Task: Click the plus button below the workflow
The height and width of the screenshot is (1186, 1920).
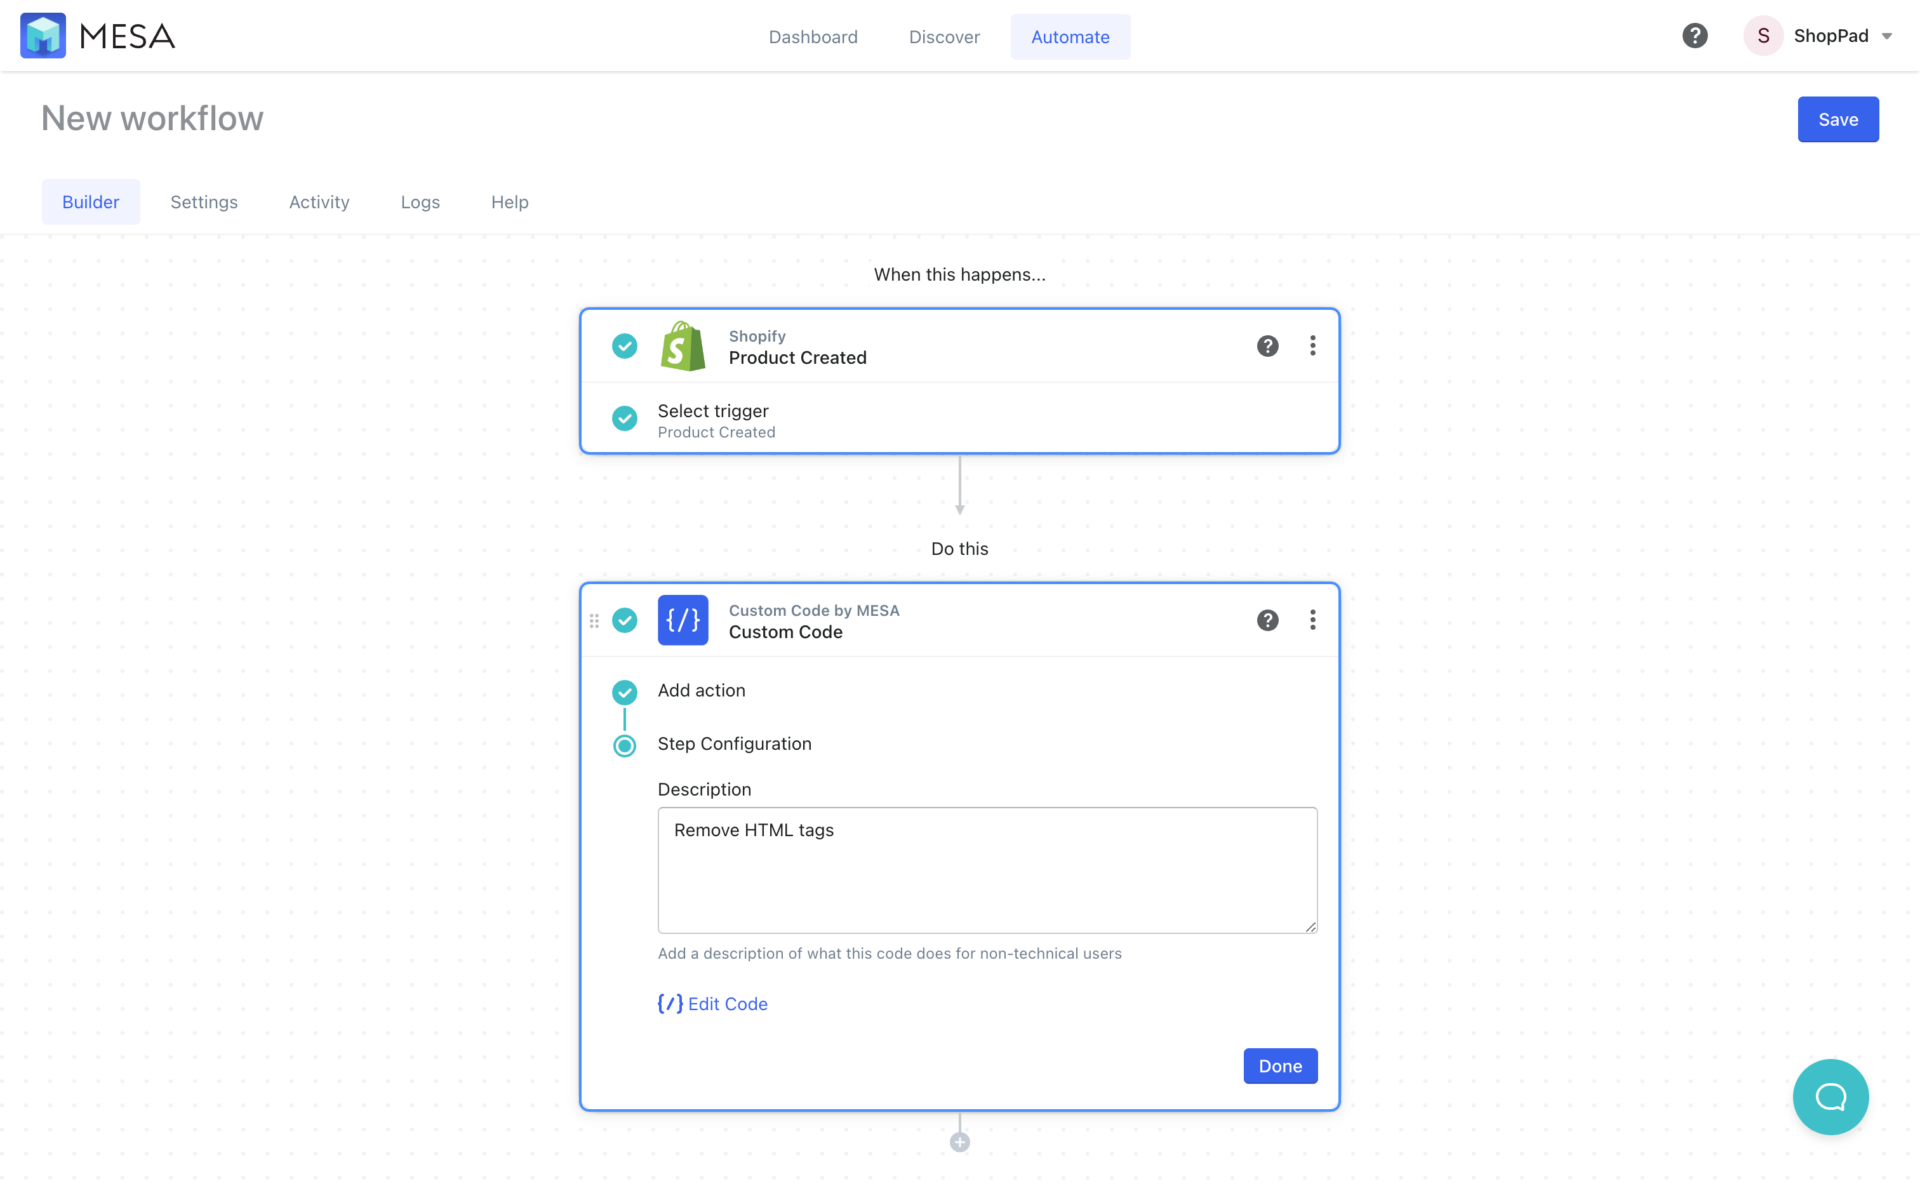Action: [959, 1140]
